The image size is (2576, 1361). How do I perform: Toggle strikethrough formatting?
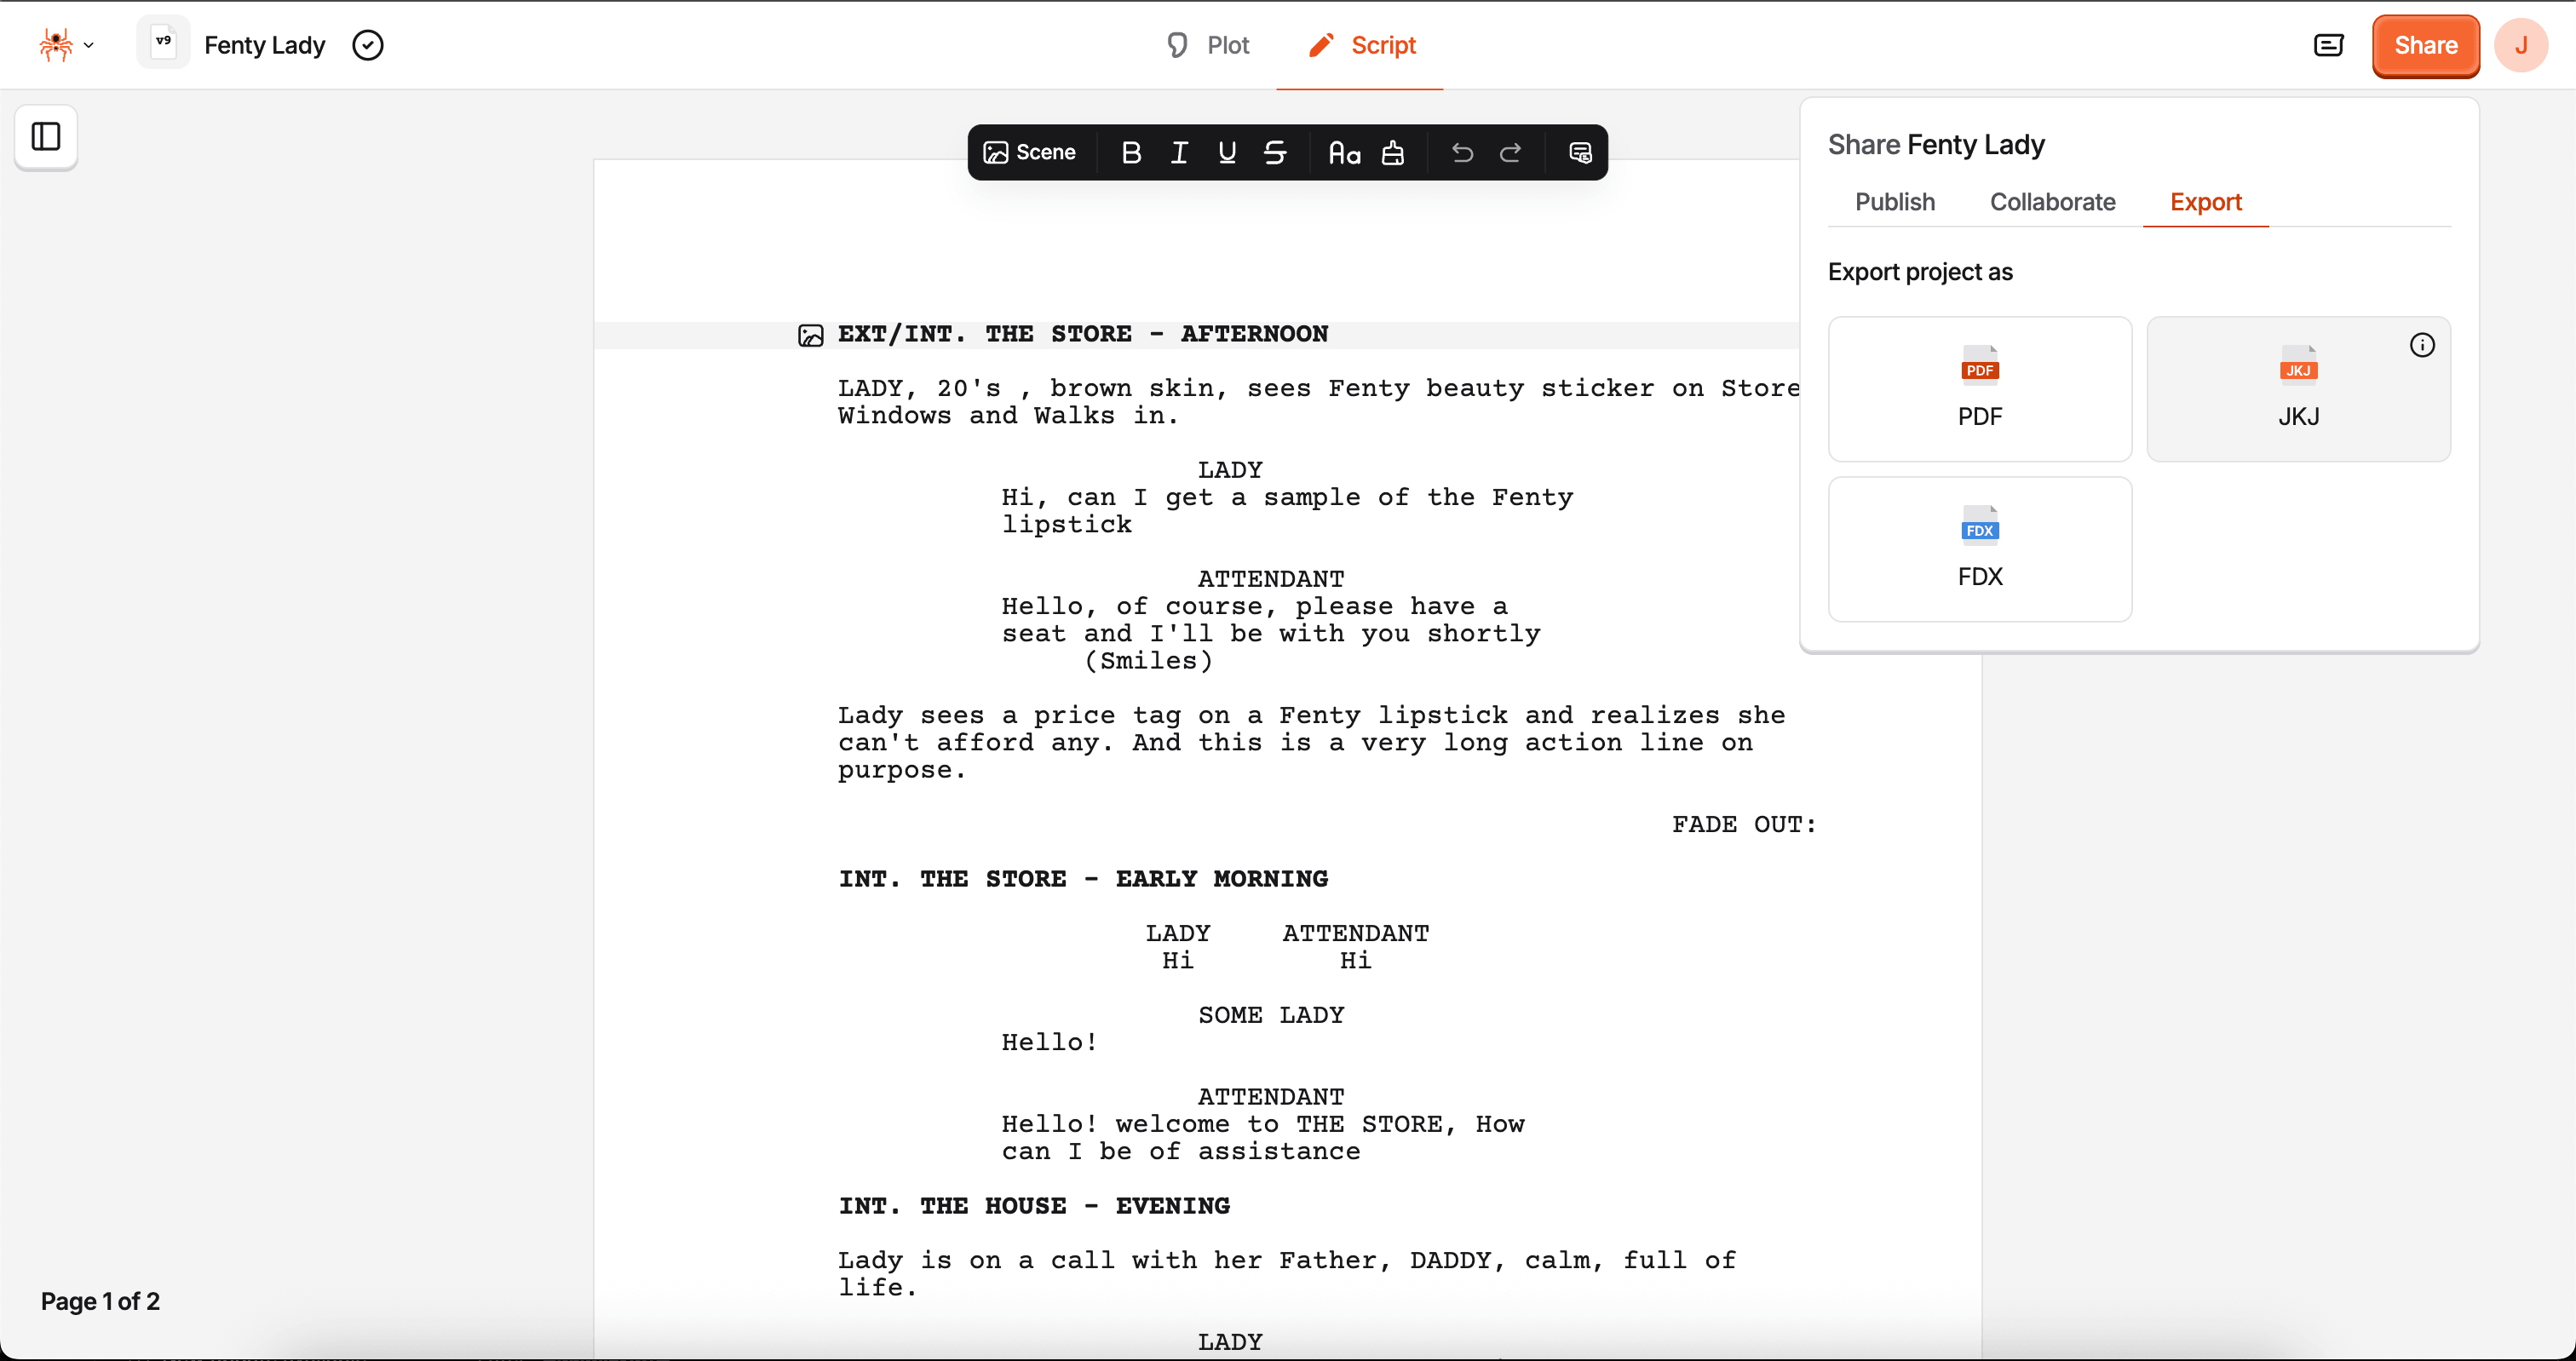1275,152
